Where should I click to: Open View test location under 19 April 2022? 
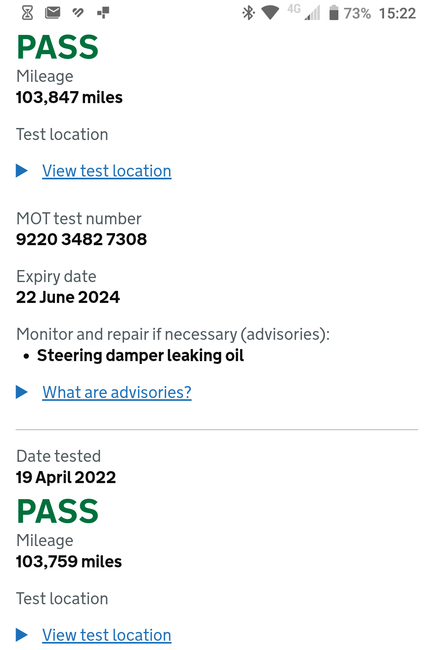click(106, 635)
